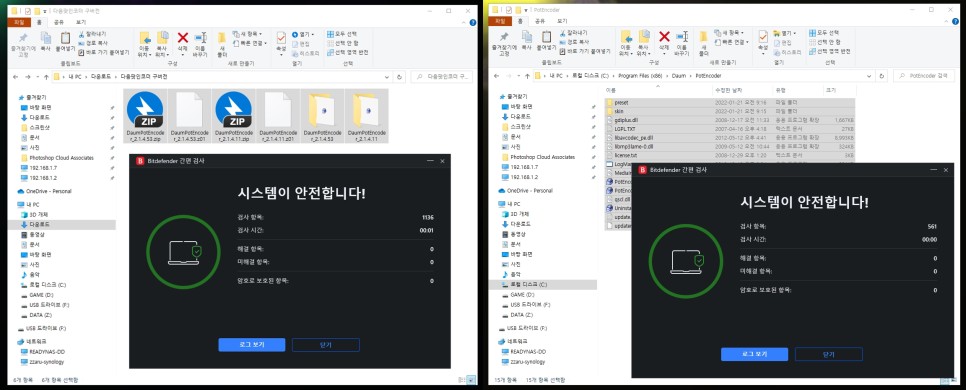This screenshot has height=390, width=966.
Task: Switch to 보기 tab in PotEncoder window
Action: pos(562,22)
